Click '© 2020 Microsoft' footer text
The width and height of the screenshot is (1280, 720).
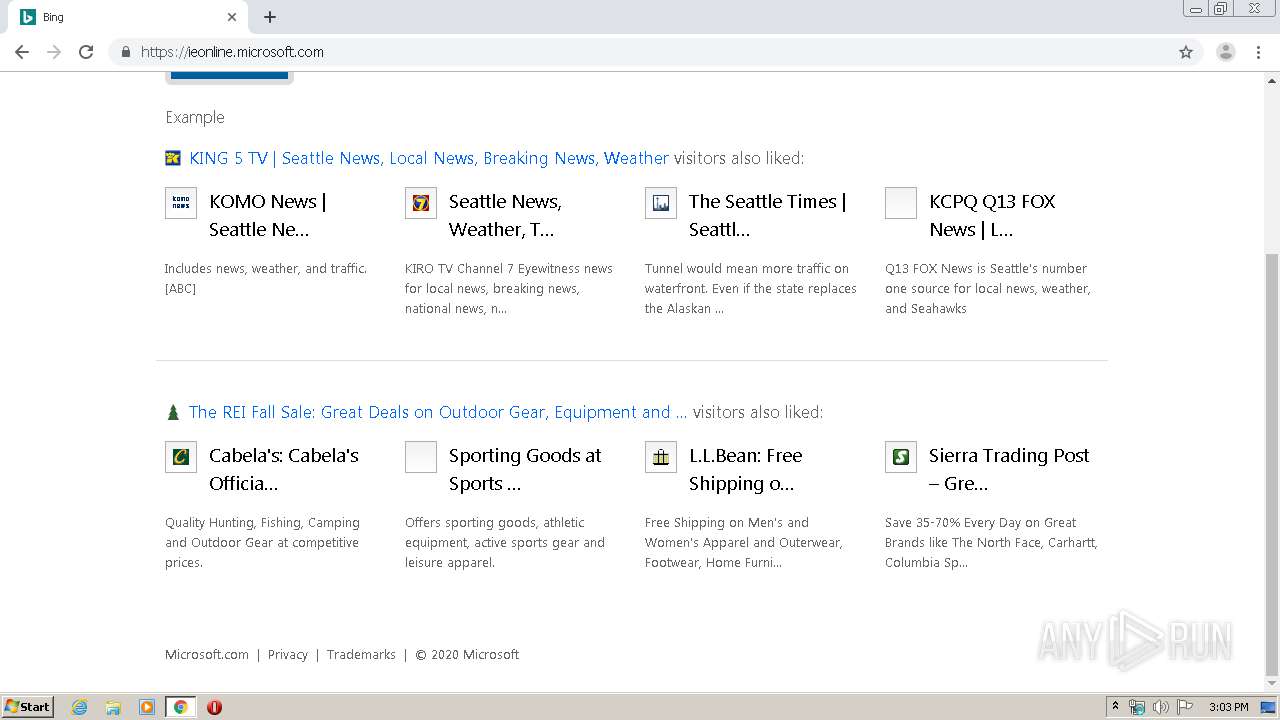point(467,655)
